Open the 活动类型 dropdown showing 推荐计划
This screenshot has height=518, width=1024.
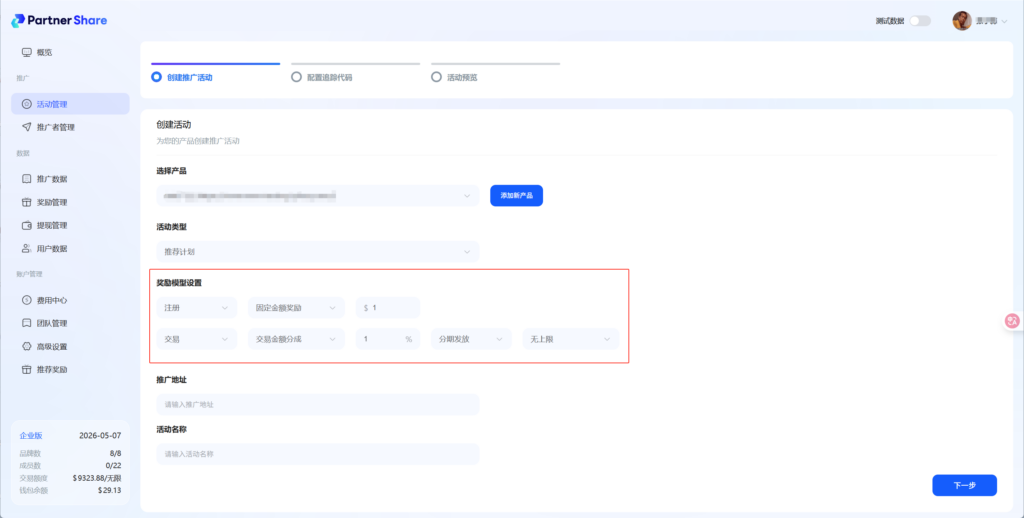pos(317,251)
